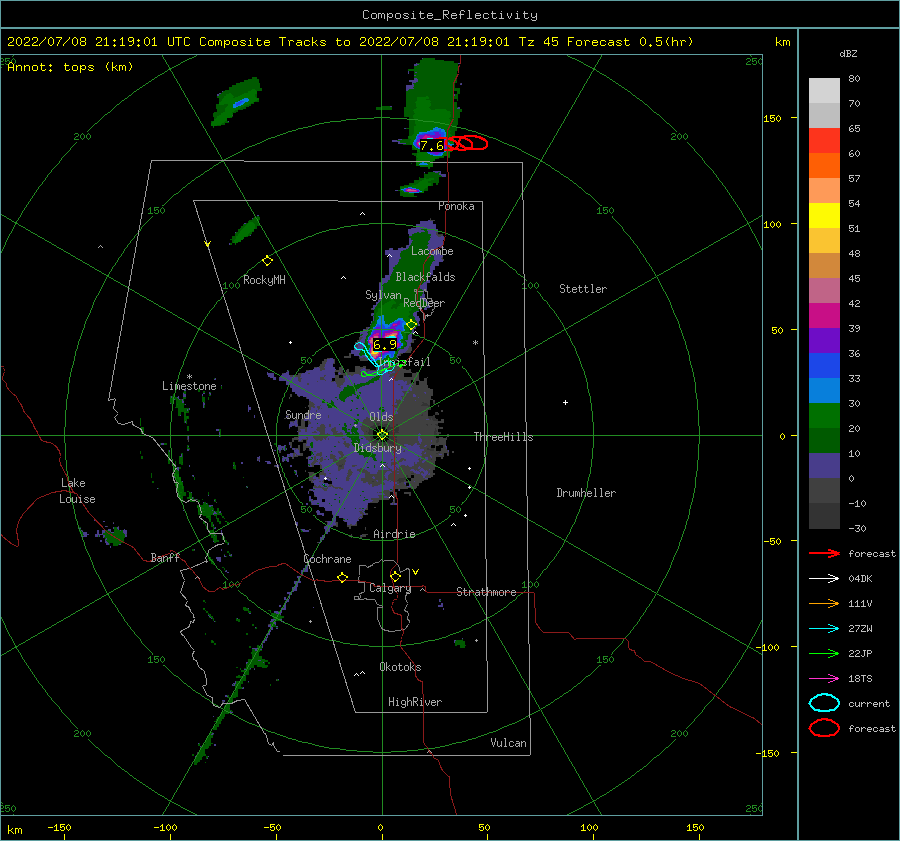Click the yellow diamond marker near RockyMH

(267, 261)
